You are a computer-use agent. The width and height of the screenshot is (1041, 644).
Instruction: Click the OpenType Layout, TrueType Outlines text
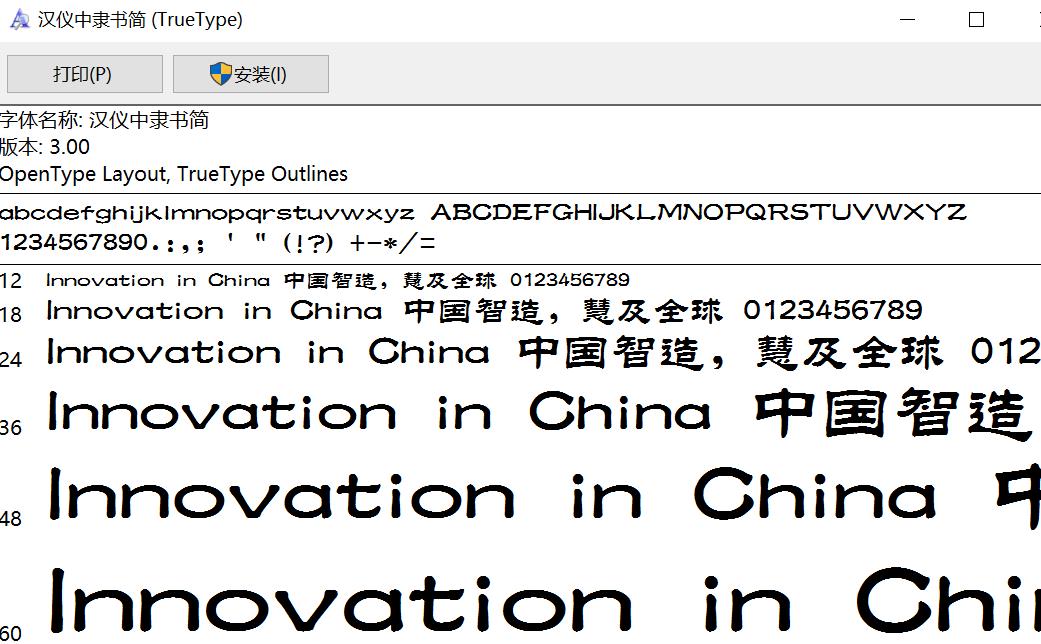[x=174, y=174]
